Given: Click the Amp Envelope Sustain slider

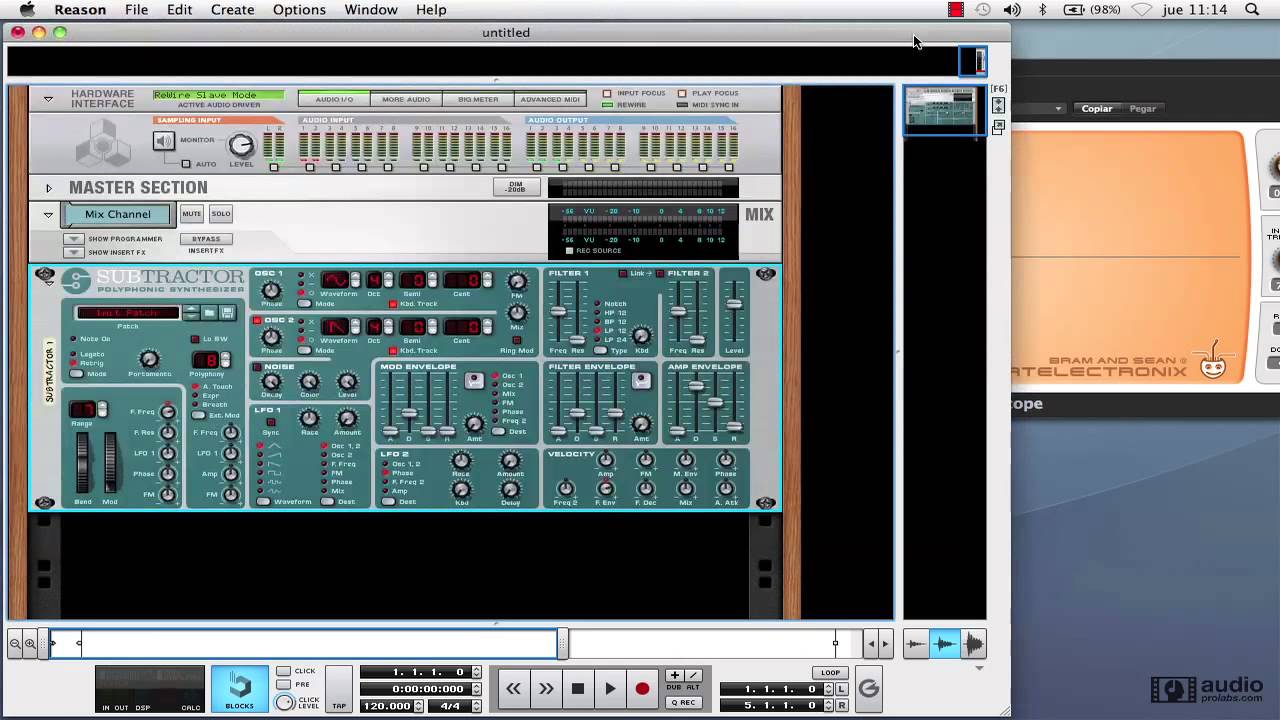Looking at the screenshot, I should point(714,404).
